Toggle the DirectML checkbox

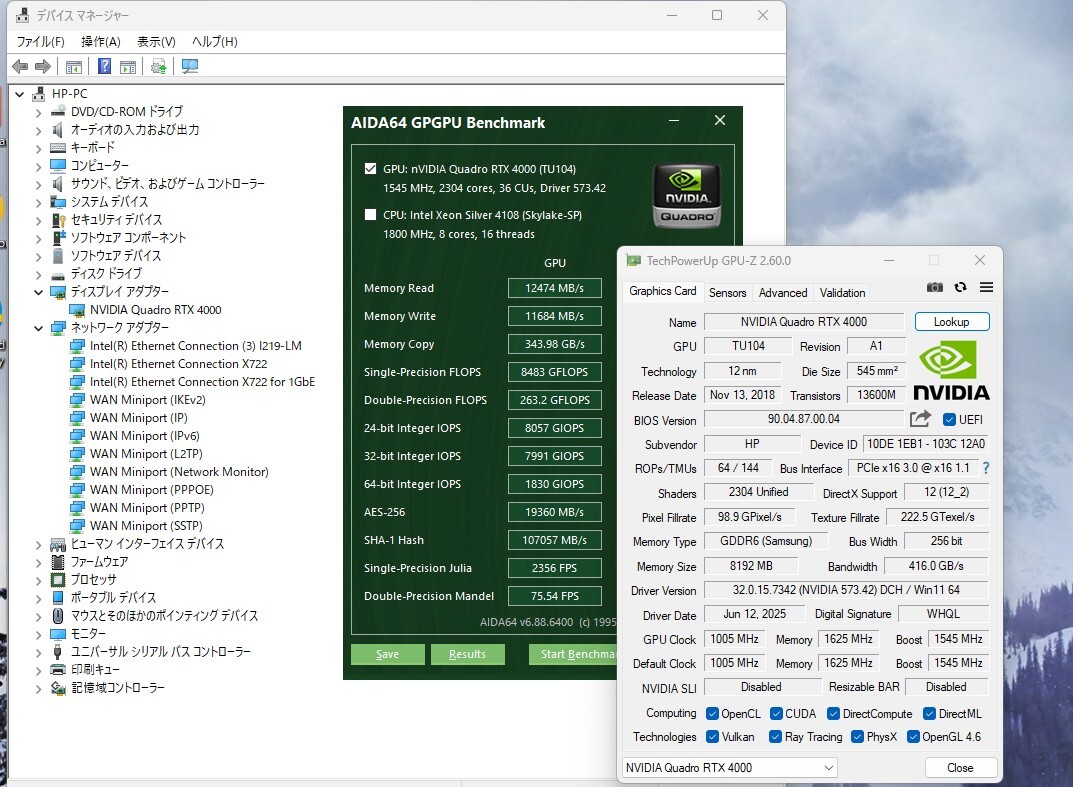click(x=929, y=714)
